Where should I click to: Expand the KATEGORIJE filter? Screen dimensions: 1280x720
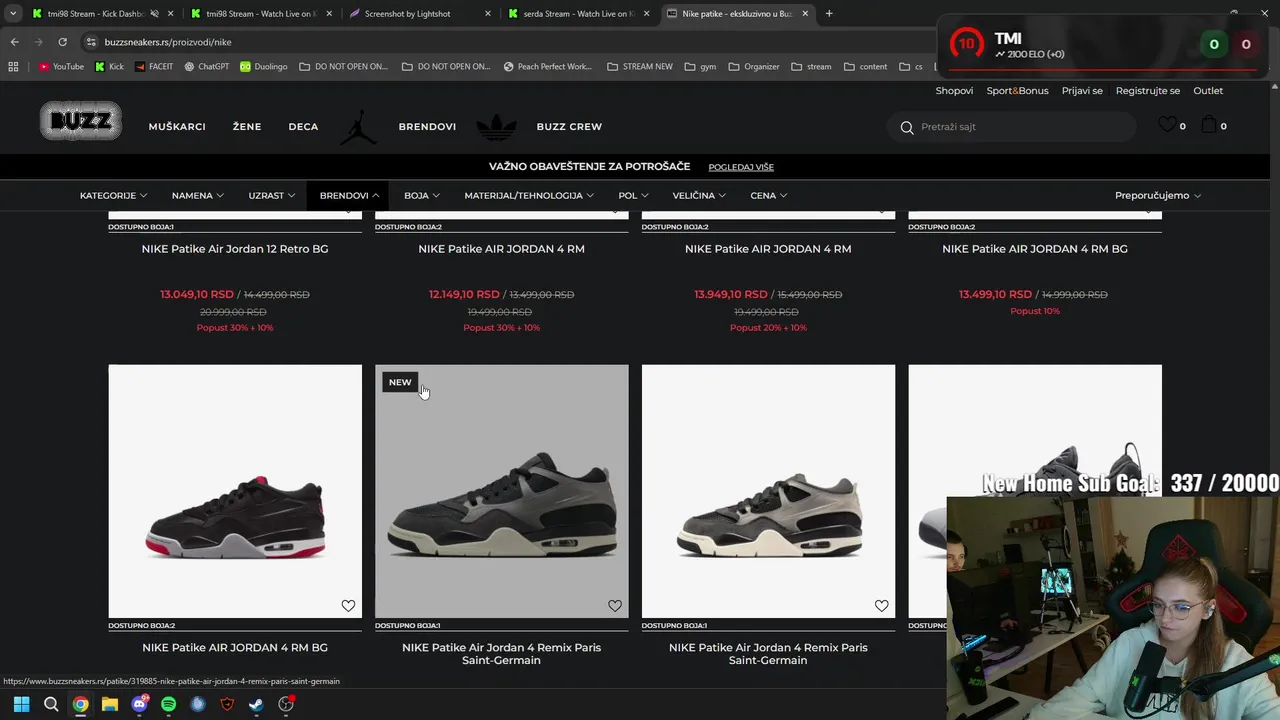[x=113, y=195]
